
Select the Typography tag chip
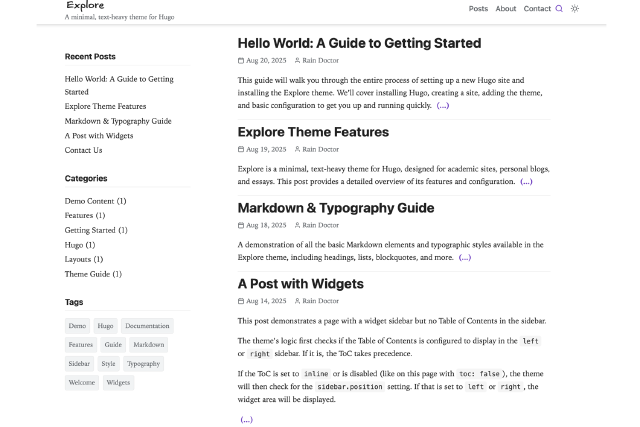(x=143, y=364)
